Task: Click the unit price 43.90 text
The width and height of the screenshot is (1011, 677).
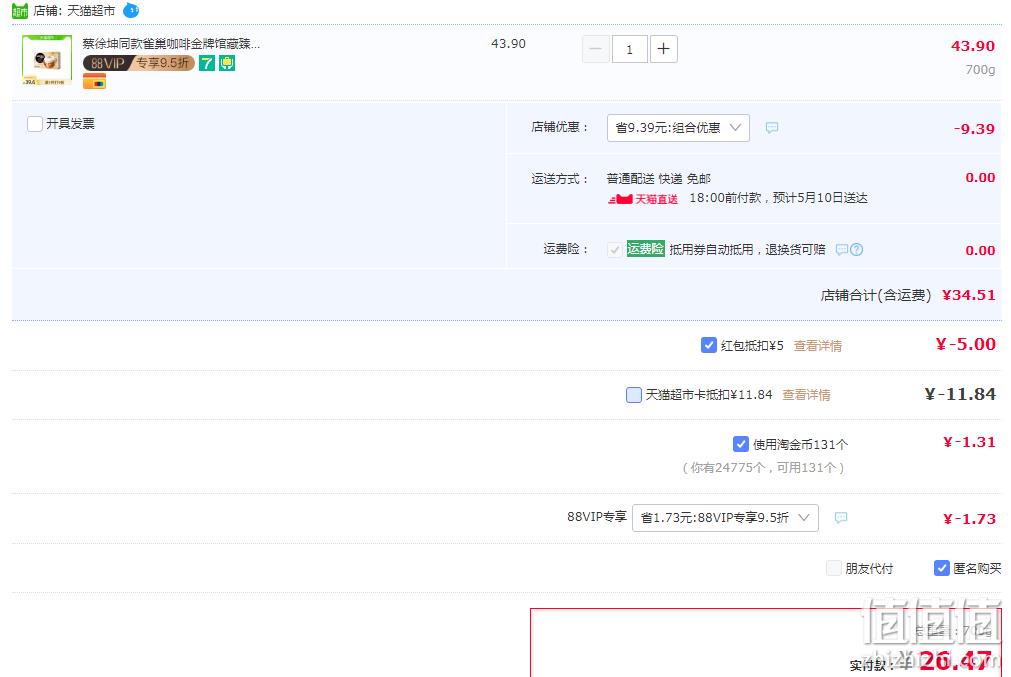Action: 508,44
